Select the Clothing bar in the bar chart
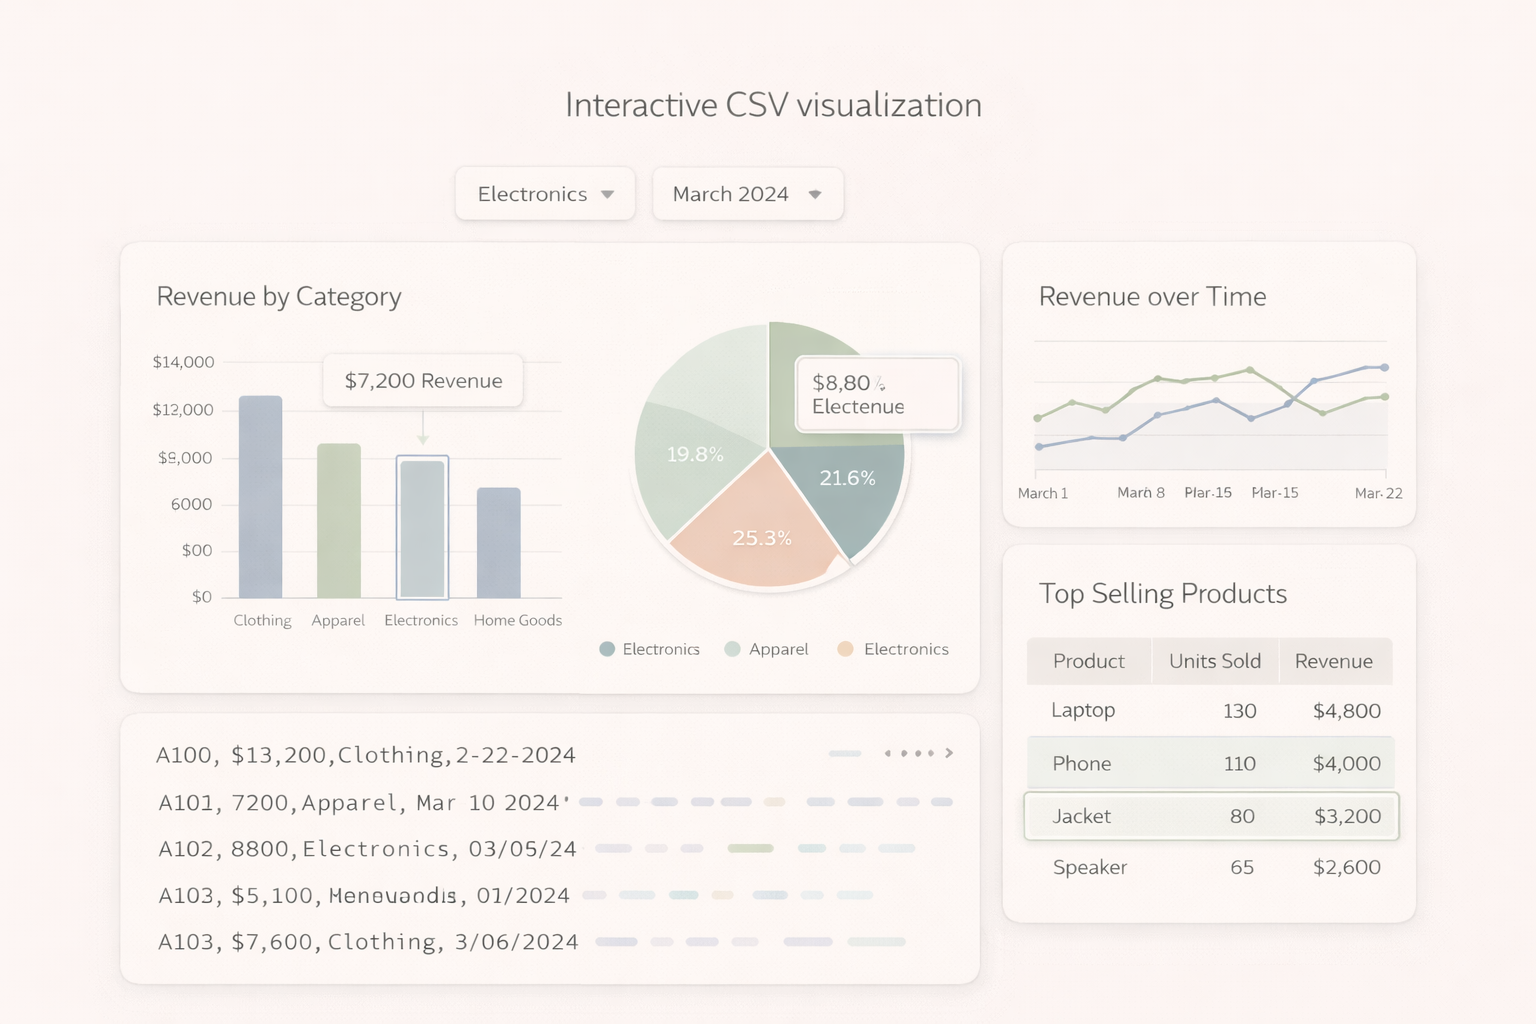This screenshot has height=1024, width=1536. click(260, 497)
